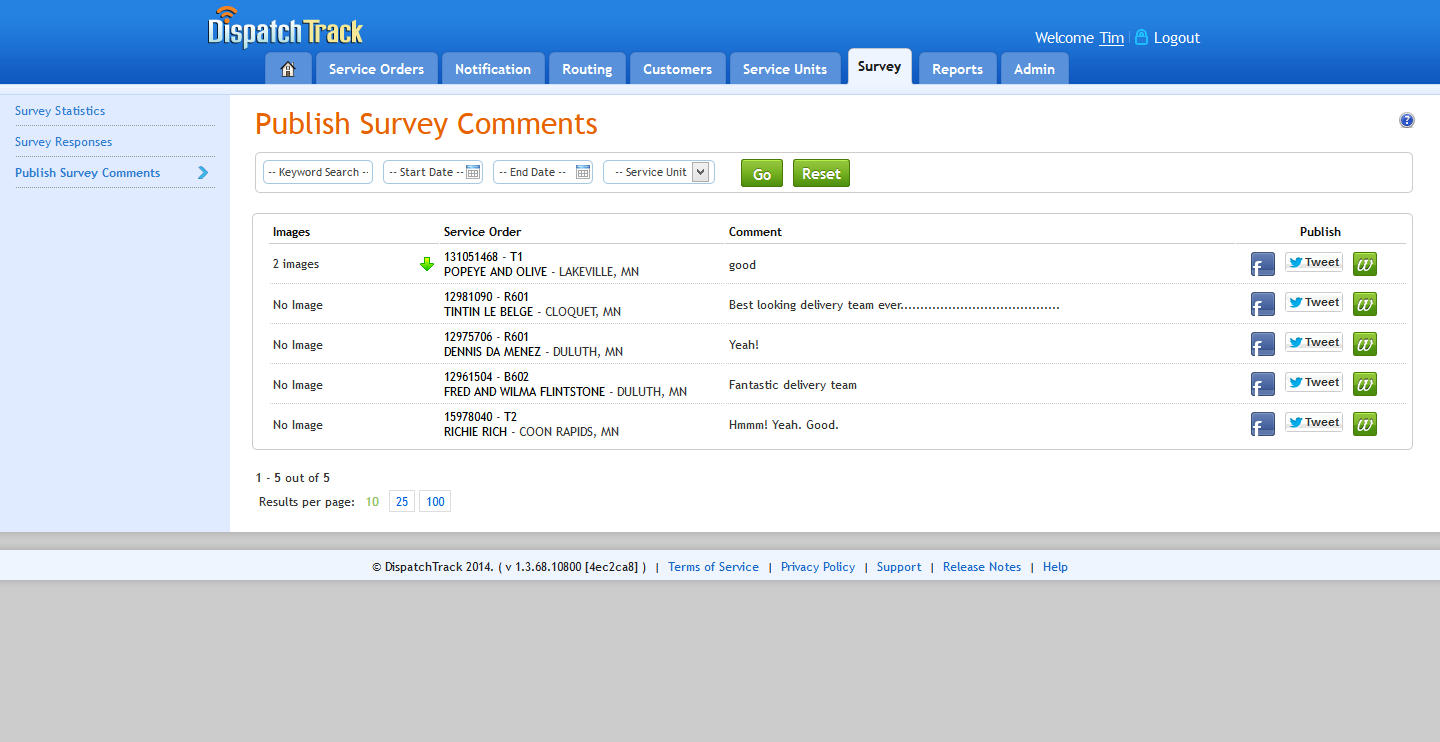Switch to the Customers tab
The width and height of the screenshot is (1440, 742).
coord(677,68)
